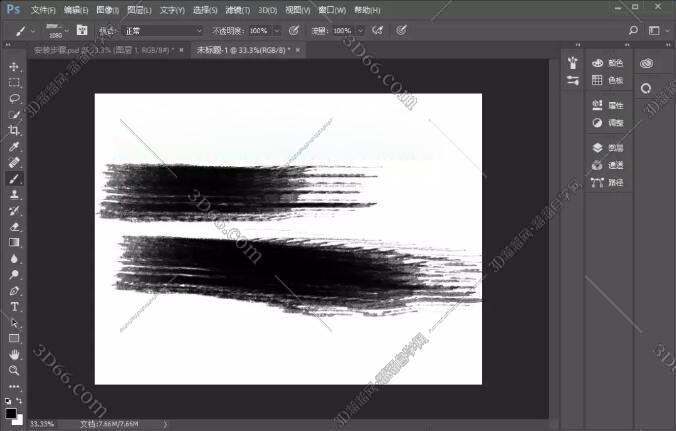Select the Move tool
This screenshot has width=676, height=431.
click(14, 66)
